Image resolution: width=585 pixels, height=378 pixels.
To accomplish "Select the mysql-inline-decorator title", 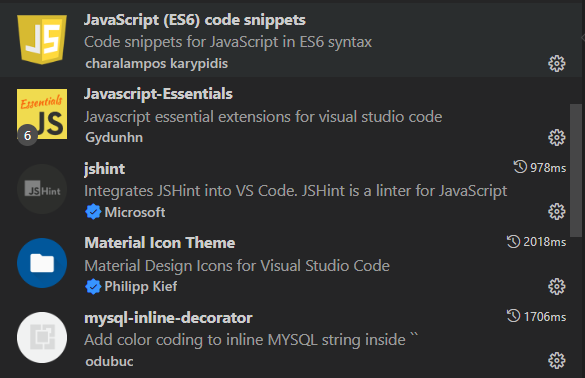I will [x=168, y=318].
